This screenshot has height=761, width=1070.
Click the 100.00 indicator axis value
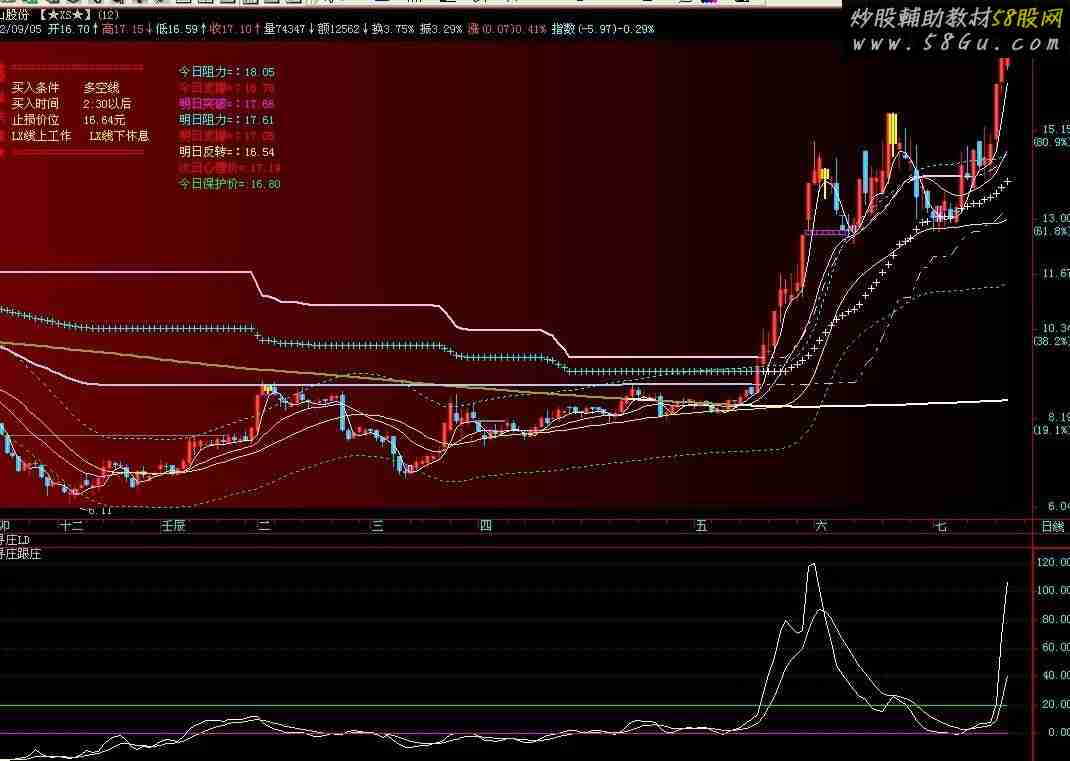coord(1053,590)
